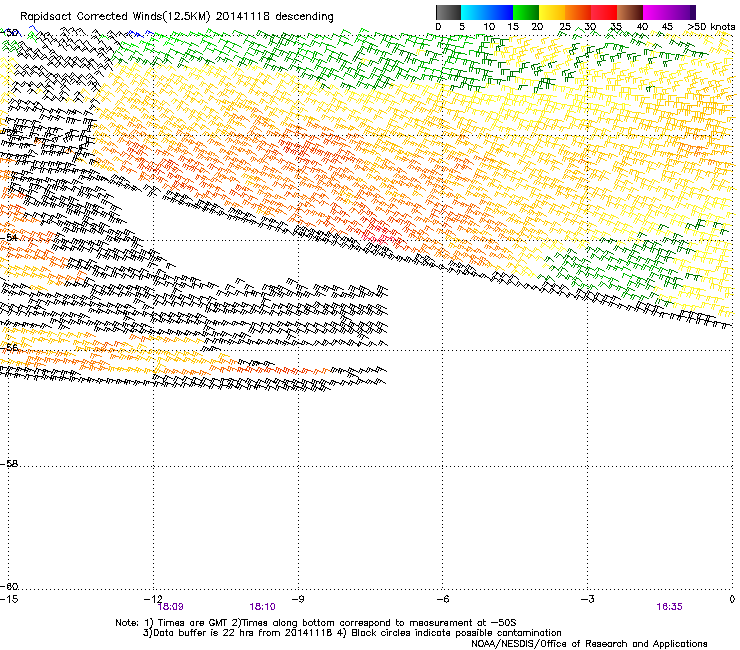Click the longitude label '-3'
The image size is (740, 650).
587,599
